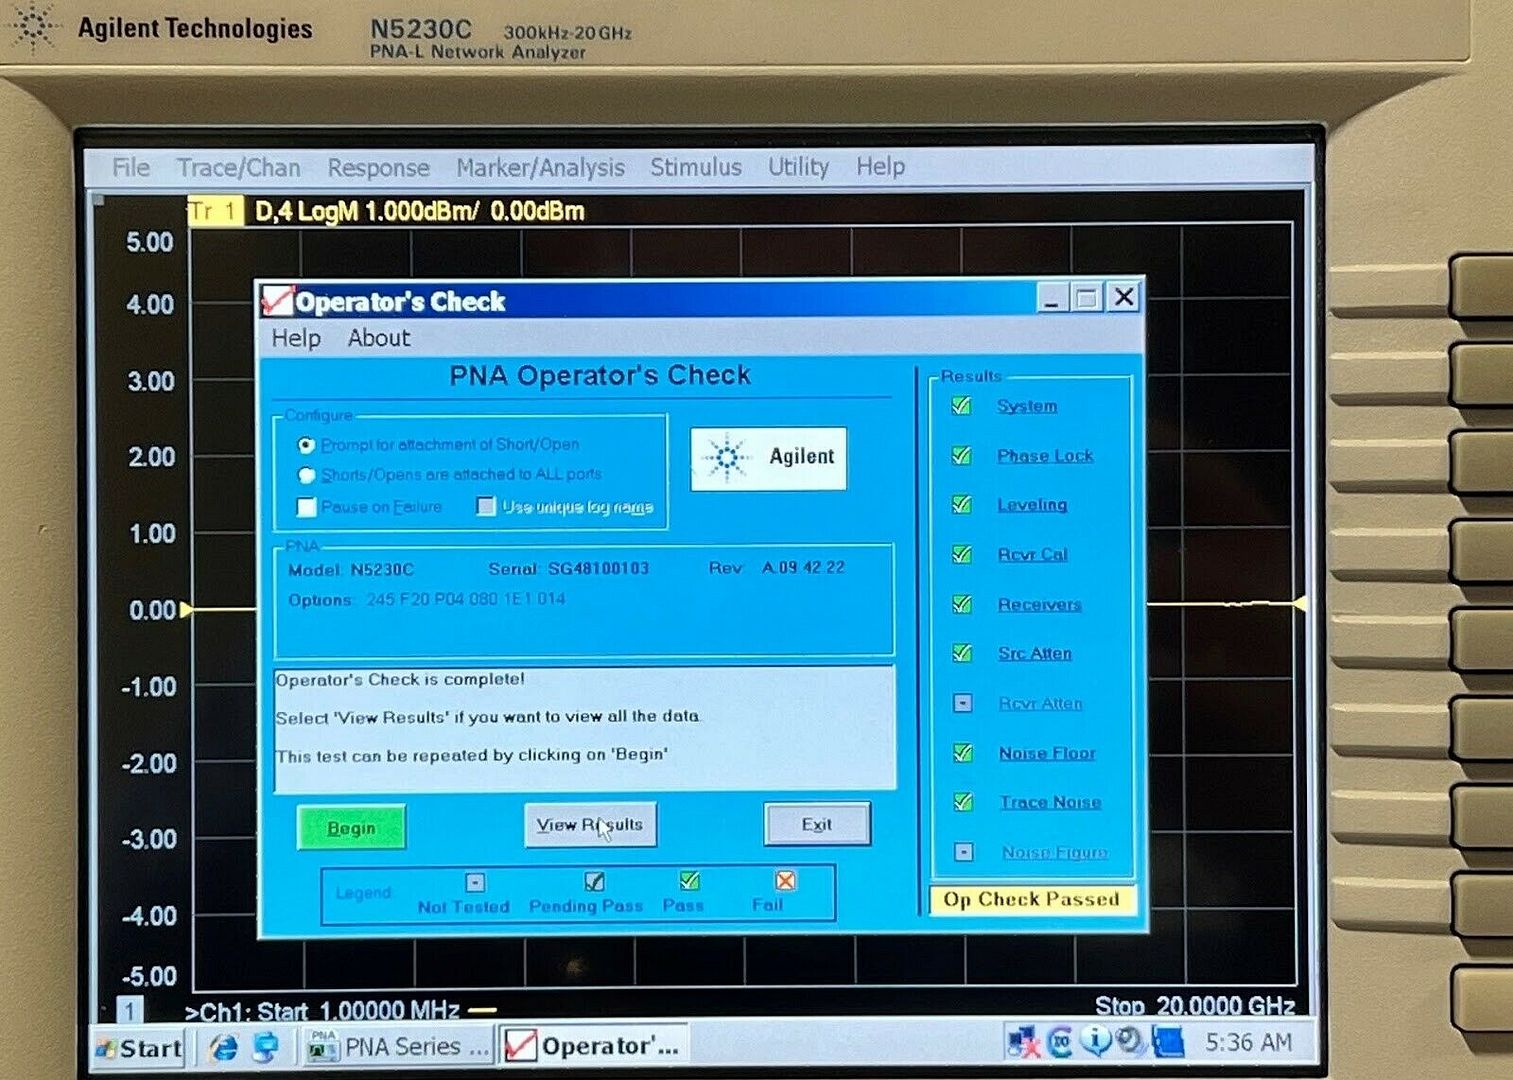This screenshot has height=1080, width=1513.
Task: Click the blue info tray icon
Action: point(1095,1041)
